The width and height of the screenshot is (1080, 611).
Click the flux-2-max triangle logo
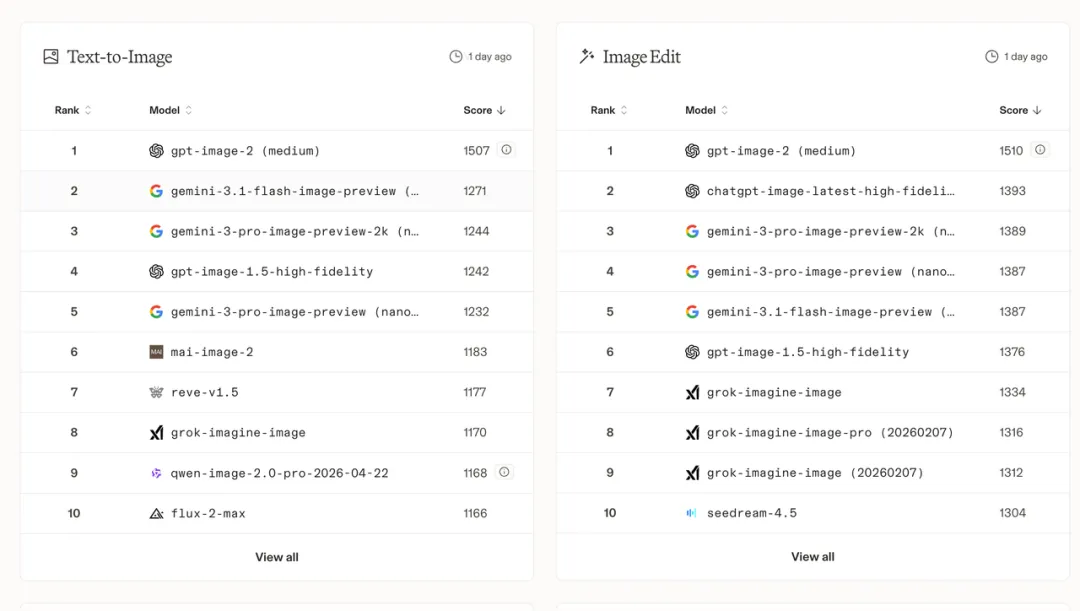pyautogui.click(x=156, y=513)
